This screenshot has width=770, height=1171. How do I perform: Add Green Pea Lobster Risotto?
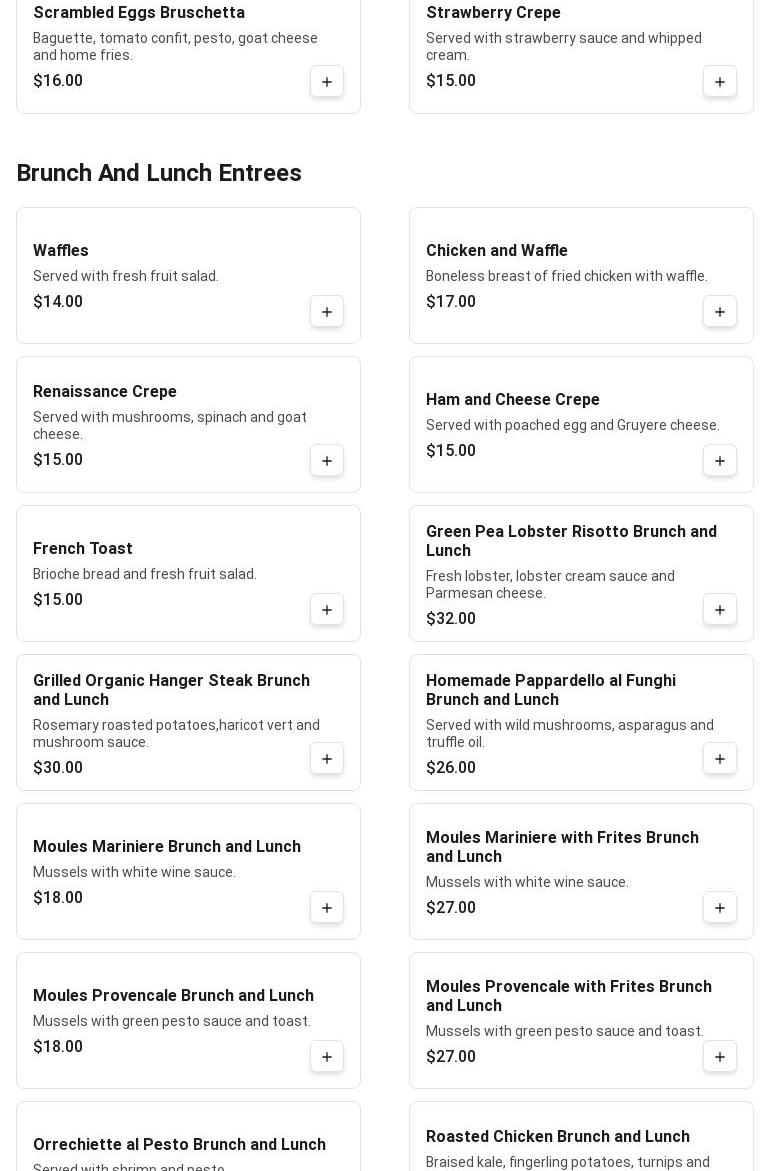[x=719, y=609]
